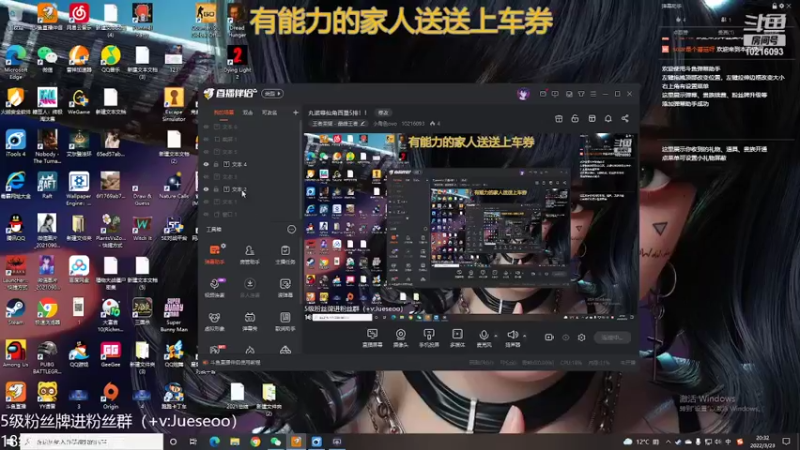The height and width of the screenshot is (450, 800).
Task: Click the unlock padlock icon above preview
Action: 575,118
